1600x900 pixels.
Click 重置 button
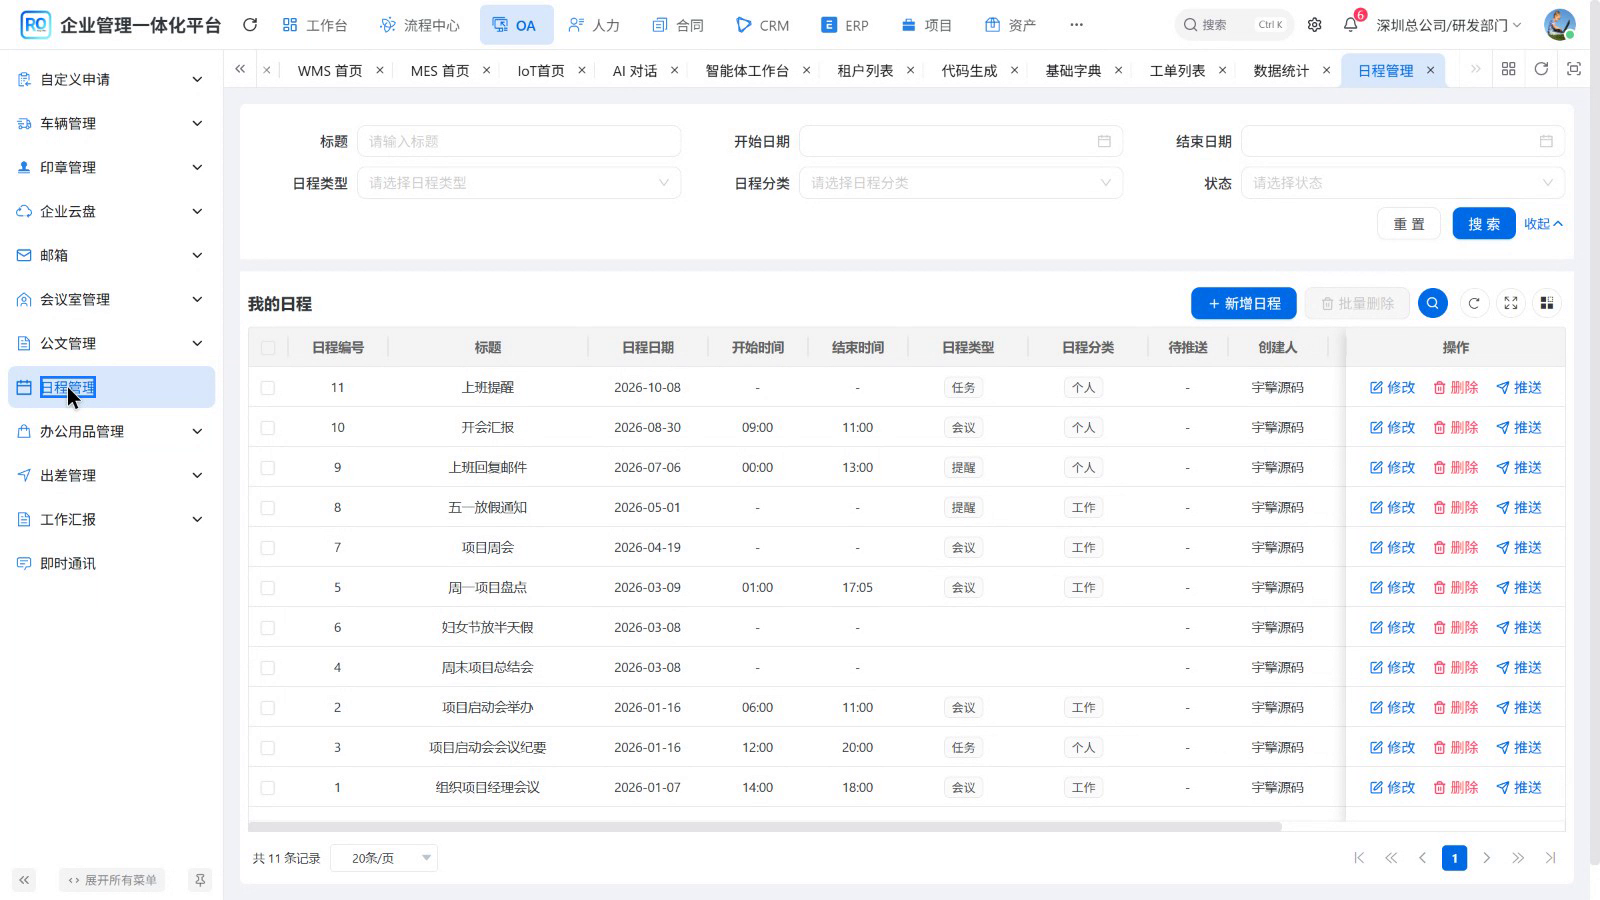[1409, 224]
